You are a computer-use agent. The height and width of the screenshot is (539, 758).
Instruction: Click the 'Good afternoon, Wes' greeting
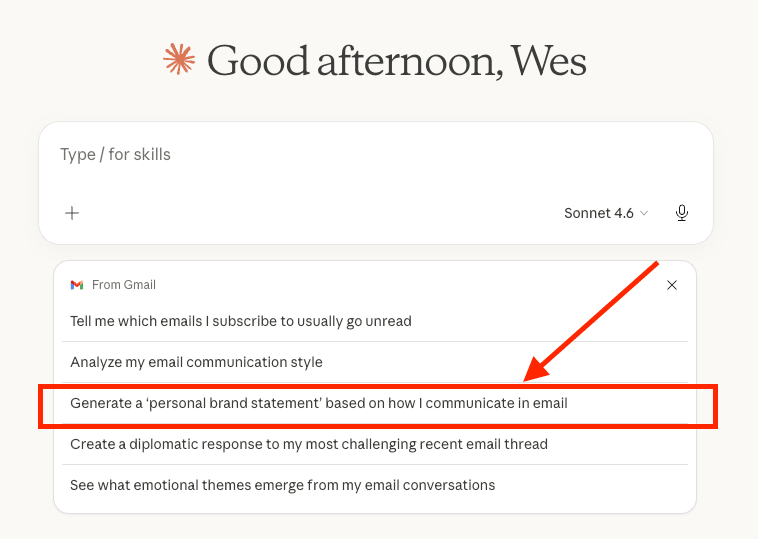point(396,62)
